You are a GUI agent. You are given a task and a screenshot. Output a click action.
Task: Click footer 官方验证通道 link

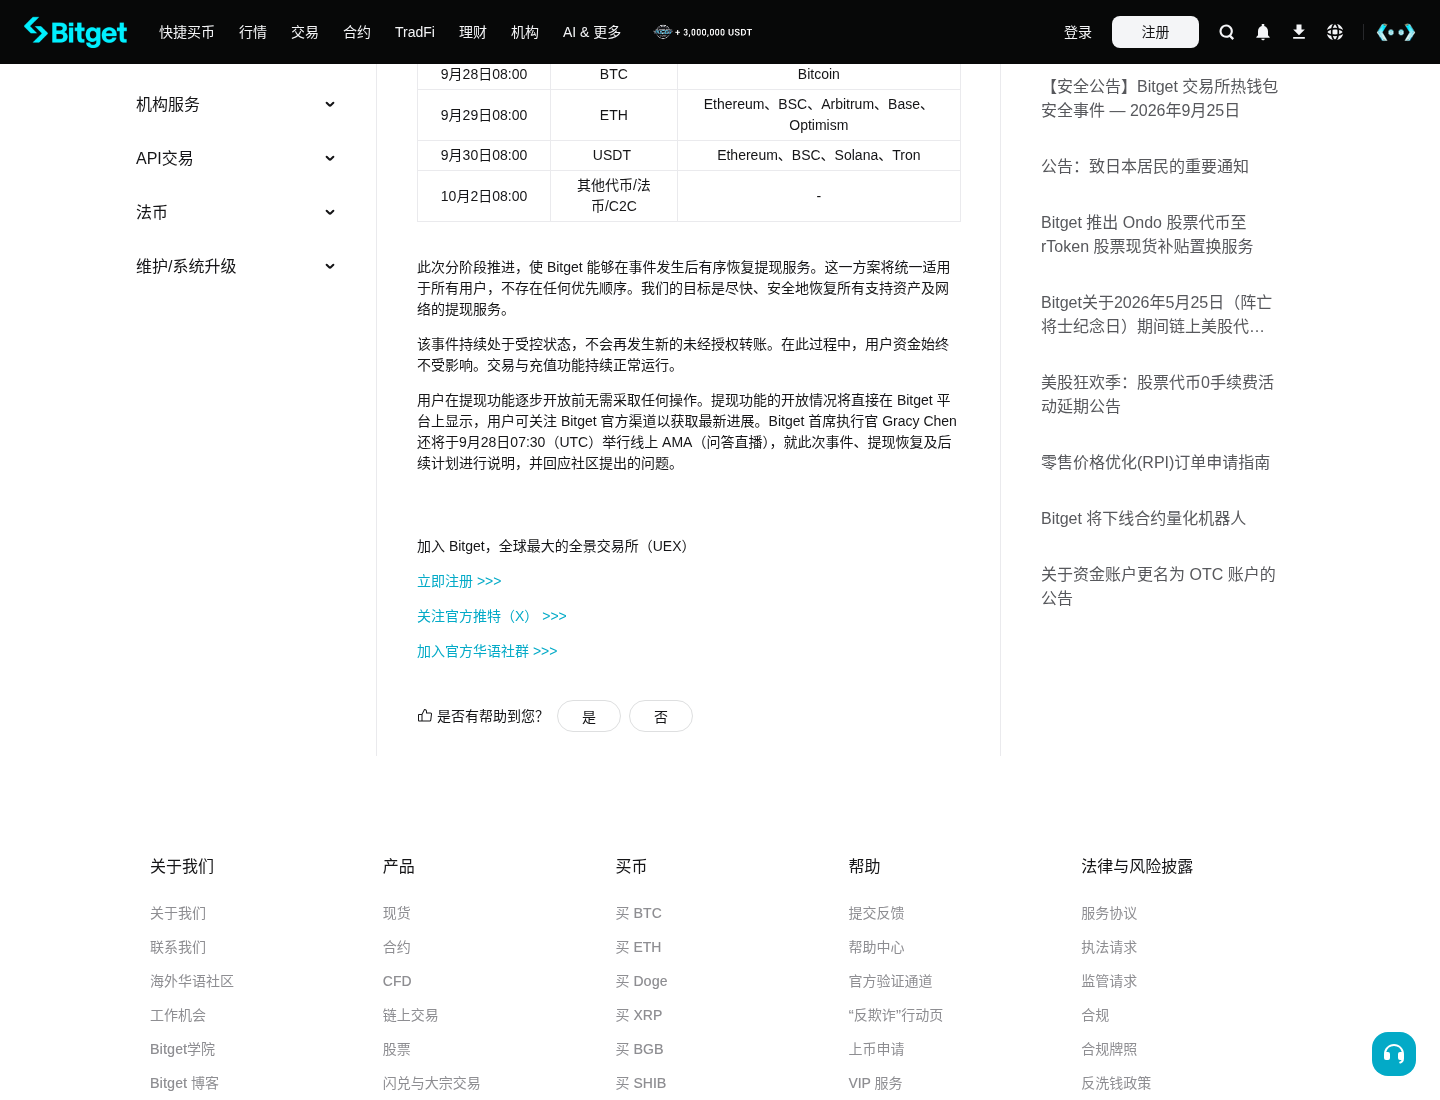pos(891,981)
